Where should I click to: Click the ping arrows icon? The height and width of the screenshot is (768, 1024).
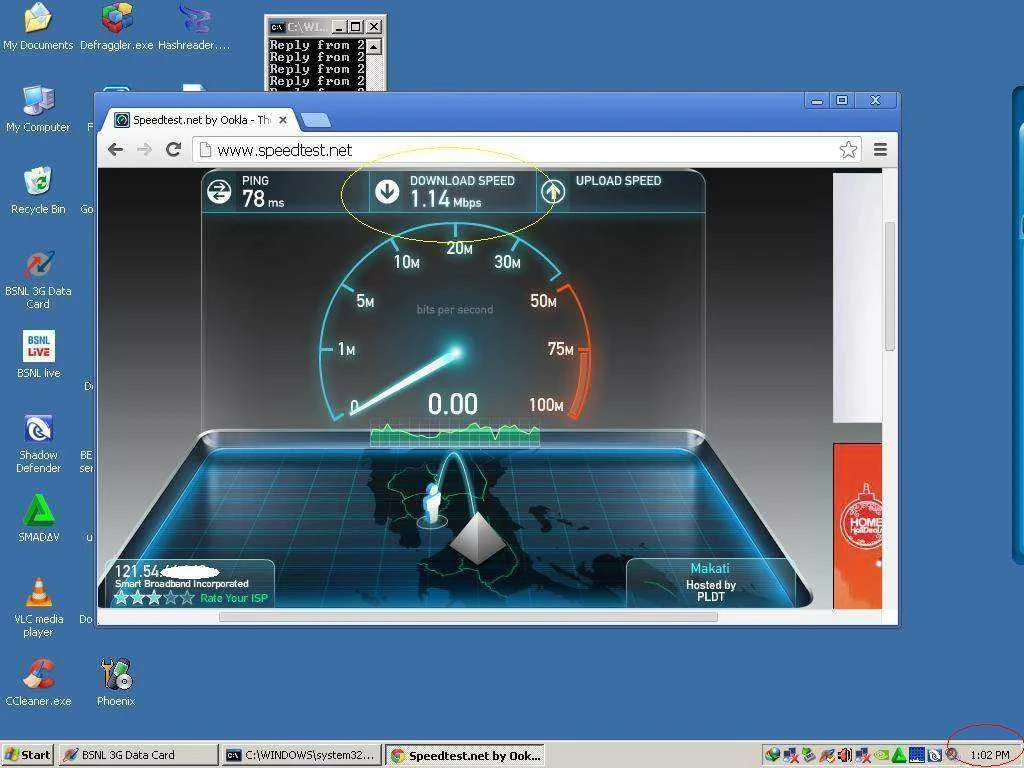[x=219, y=191]
